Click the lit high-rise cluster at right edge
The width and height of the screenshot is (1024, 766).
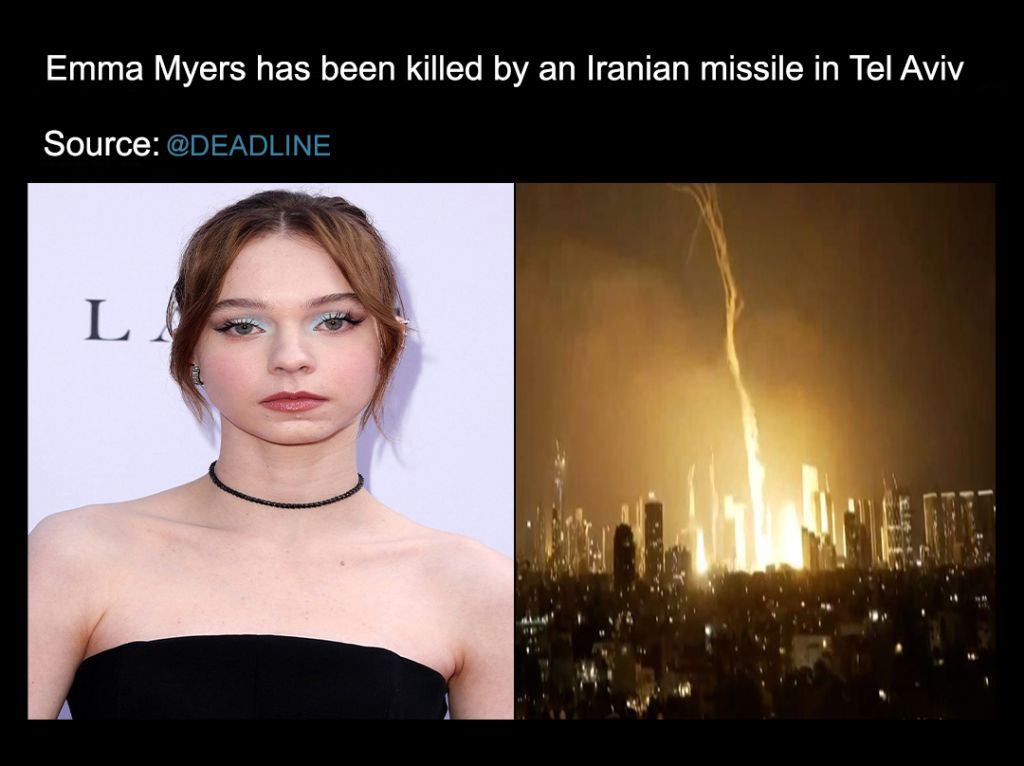tap(958, 526)
